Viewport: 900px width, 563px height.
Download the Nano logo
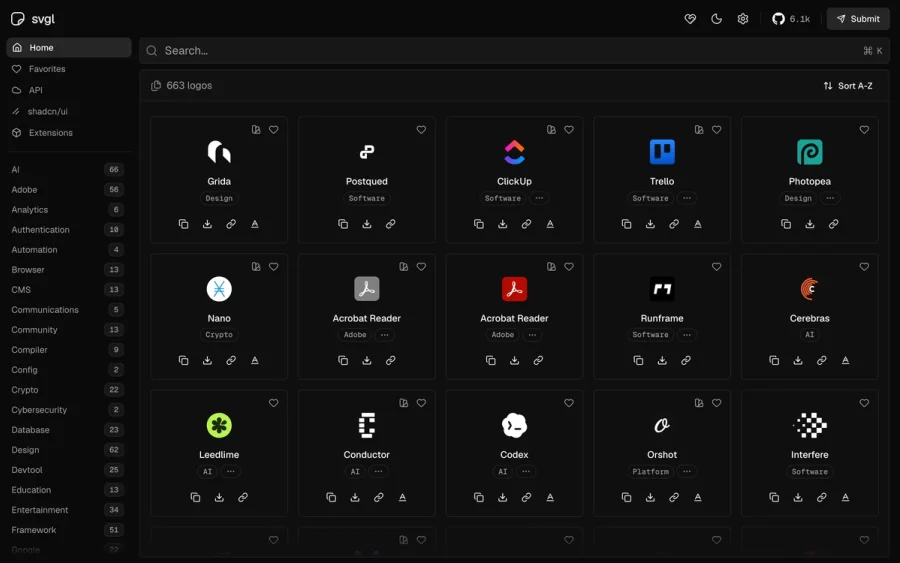click(x=207, y=360)
